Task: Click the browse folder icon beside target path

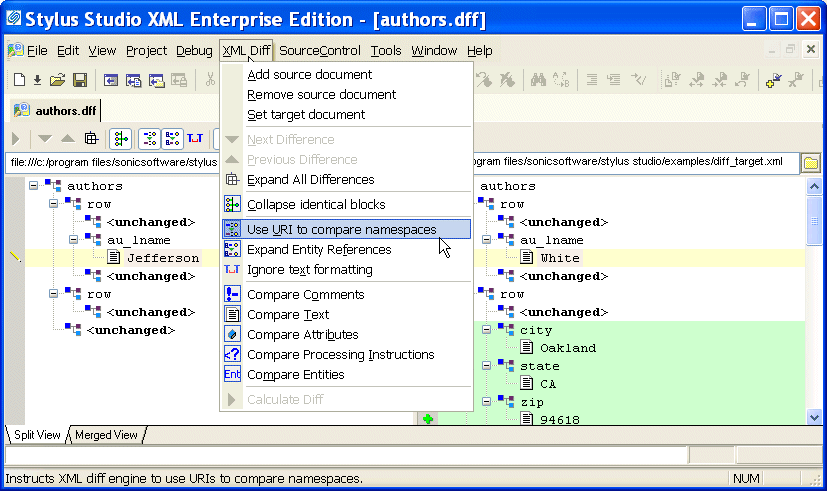Action: click(811, 163)
